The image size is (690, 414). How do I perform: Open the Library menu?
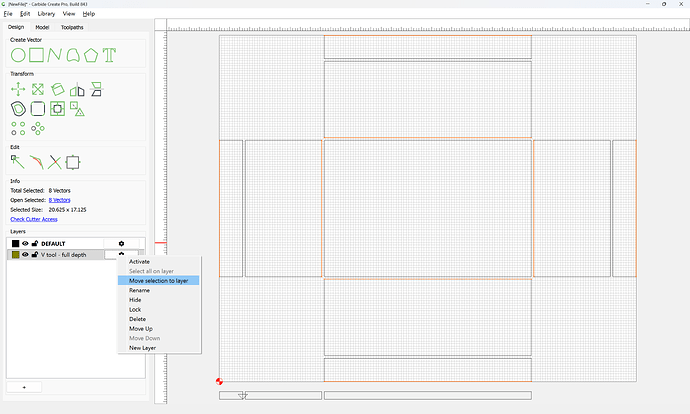[x=46, y=14]
